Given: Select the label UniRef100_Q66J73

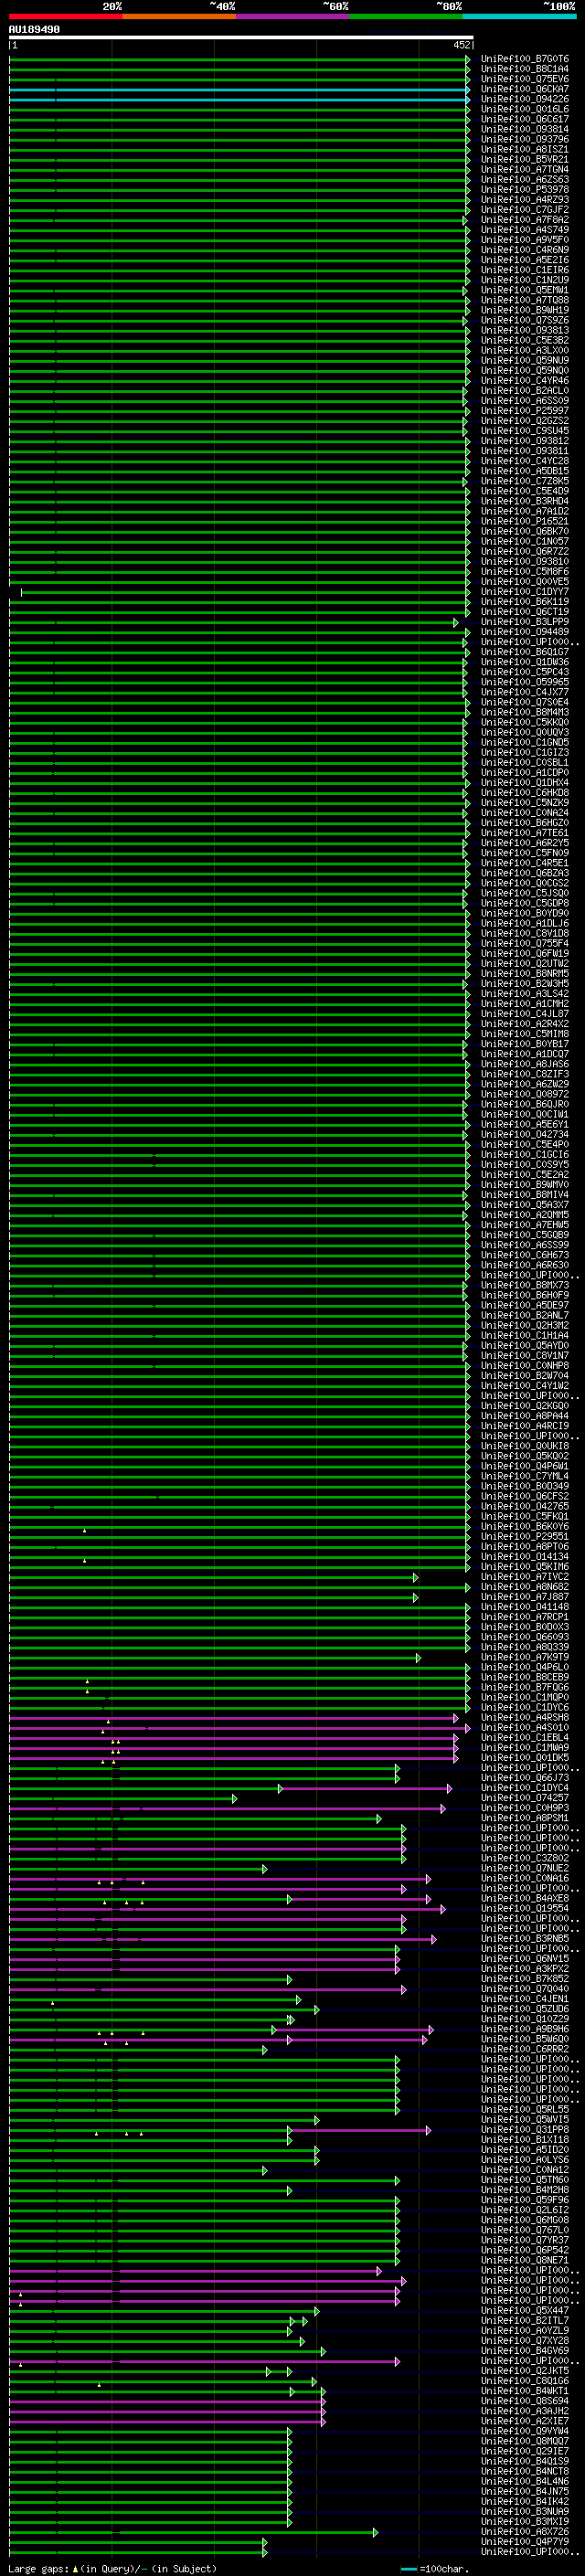Looking at the screenshot, I should click(x=525, y=1777).
